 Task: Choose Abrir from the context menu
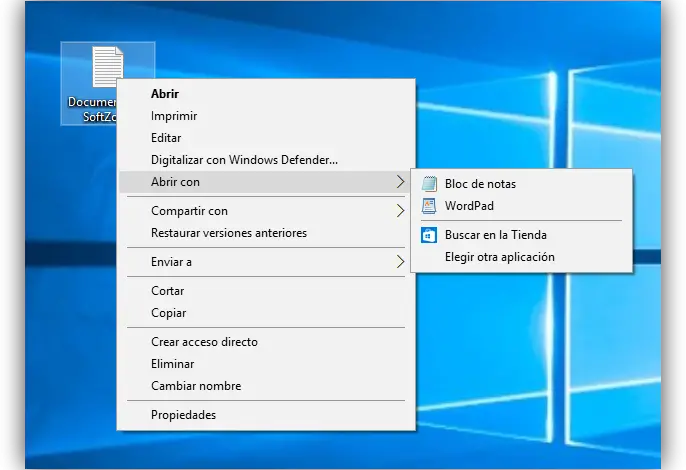click(266, 94)
